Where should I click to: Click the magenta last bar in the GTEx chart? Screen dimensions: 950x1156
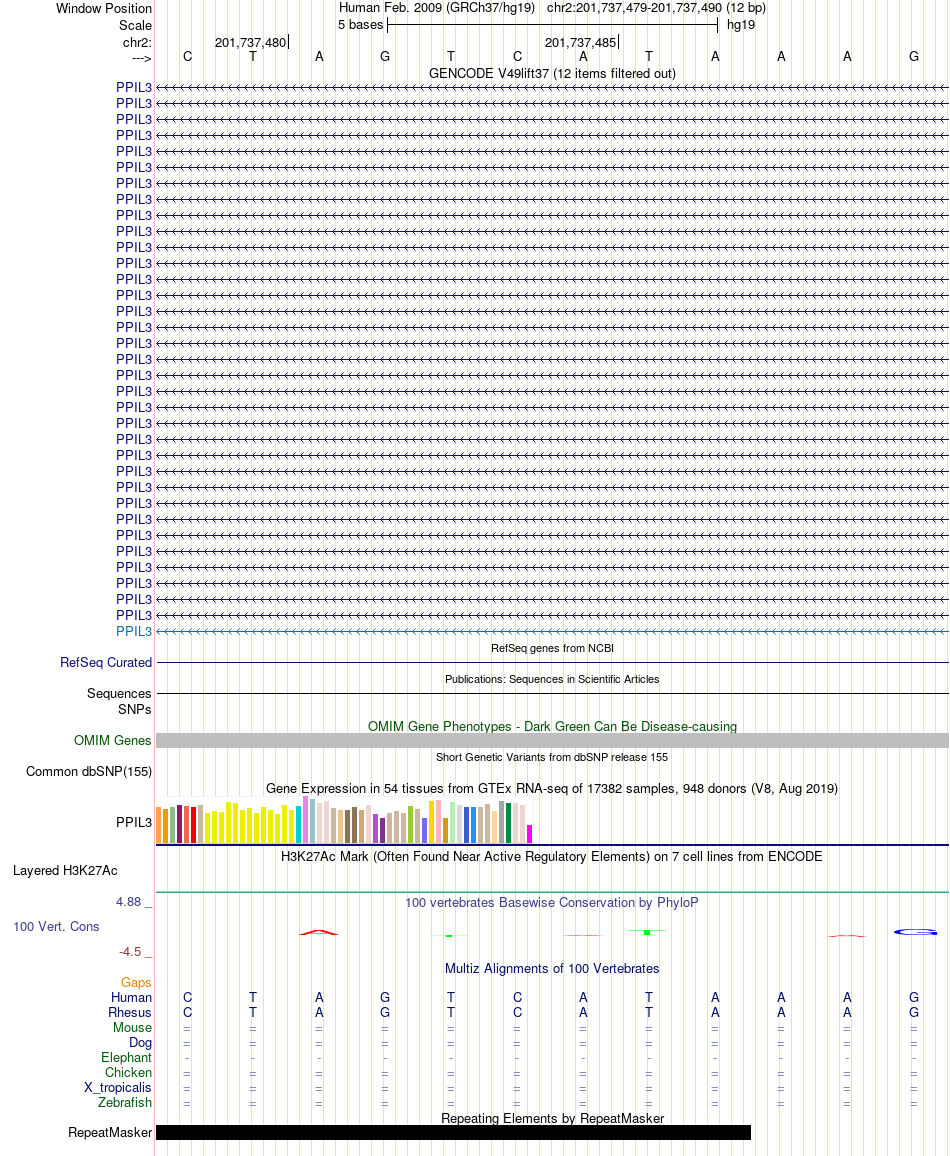point(529,834)
